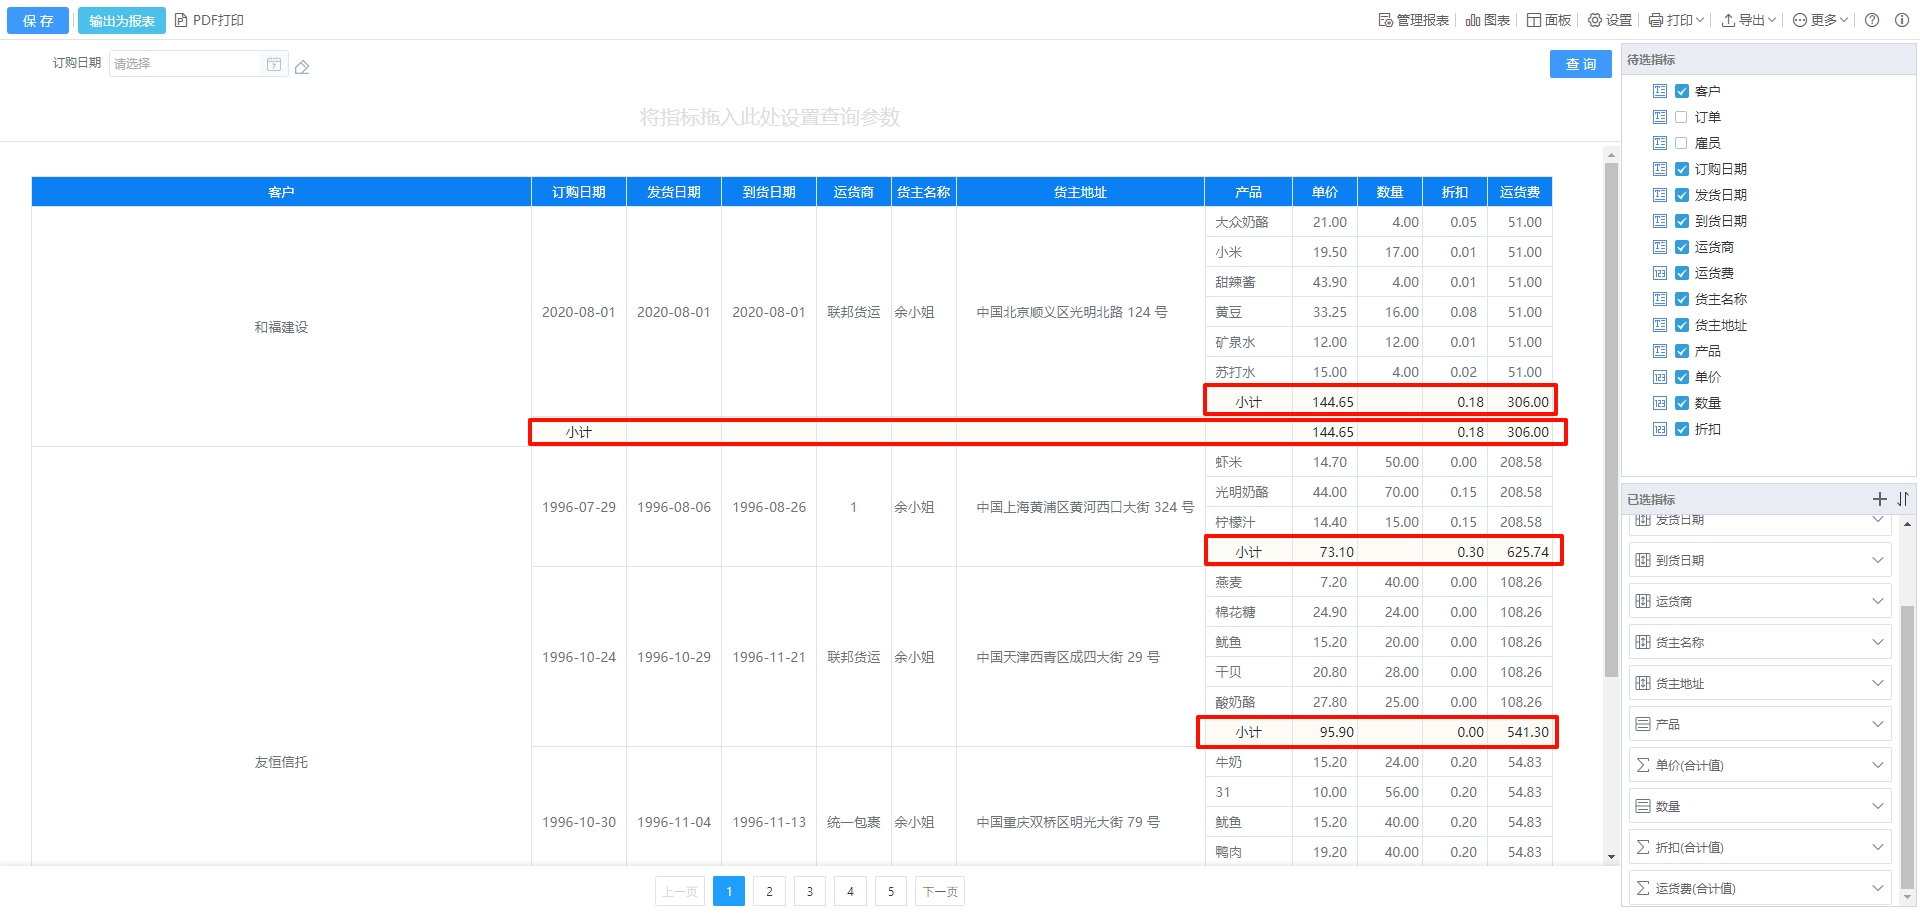Click 下一页 next page
The height and width of the screenshot is (910, 1920).
pyautogui.click(x=939, y=891)
